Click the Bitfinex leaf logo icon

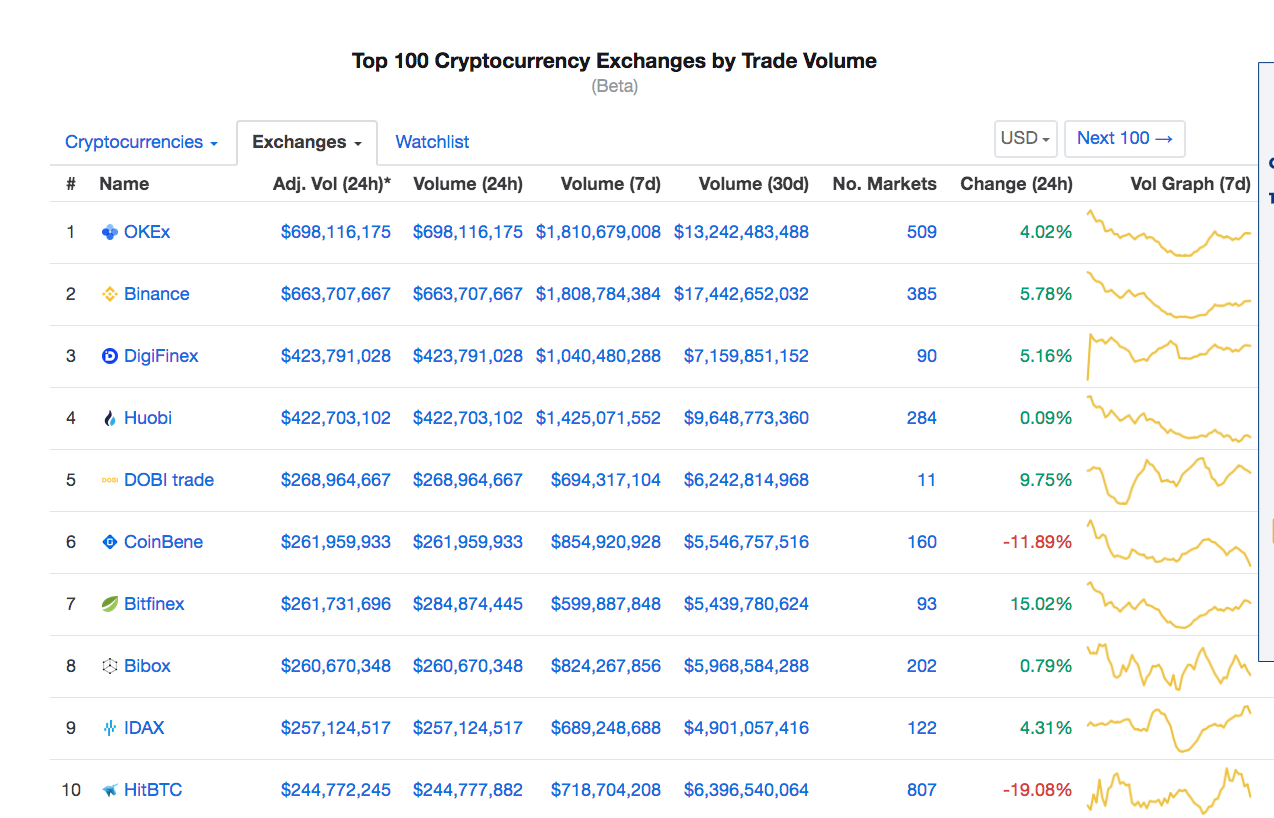coord(110,604)
